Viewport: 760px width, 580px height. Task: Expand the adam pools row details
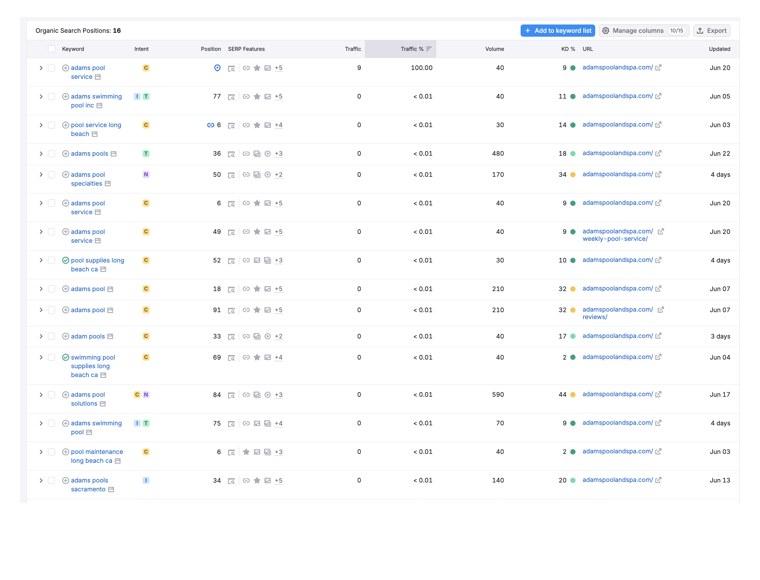pos(41,336)
